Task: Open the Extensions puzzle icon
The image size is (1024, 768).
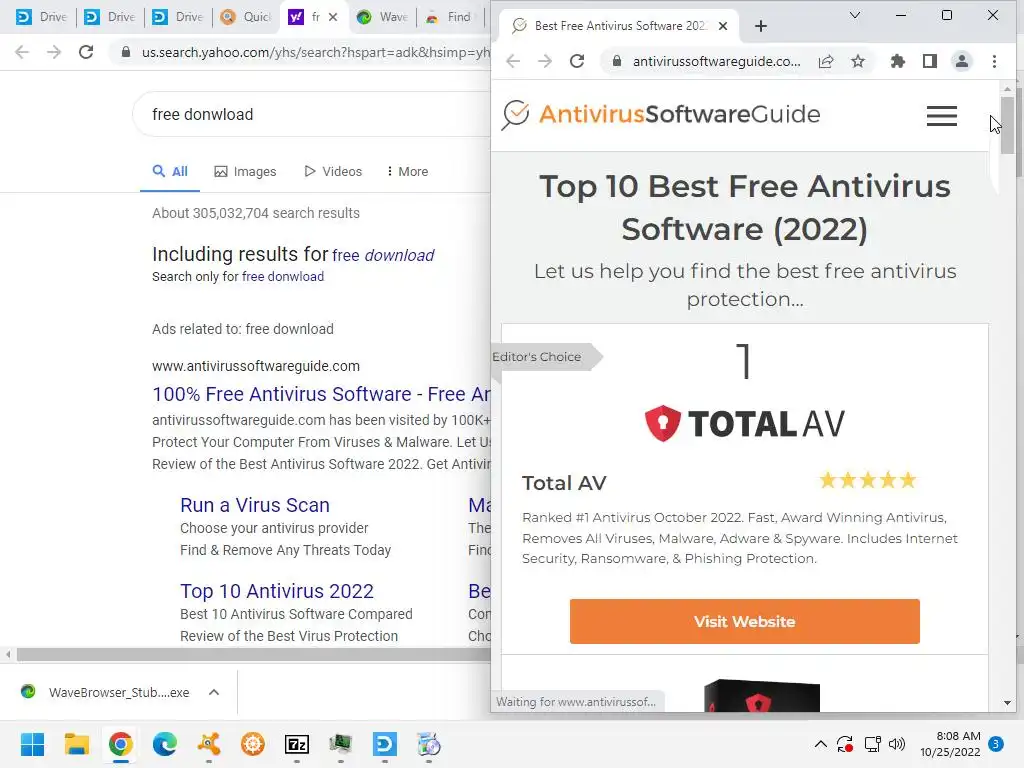Action: pos(898,61)
